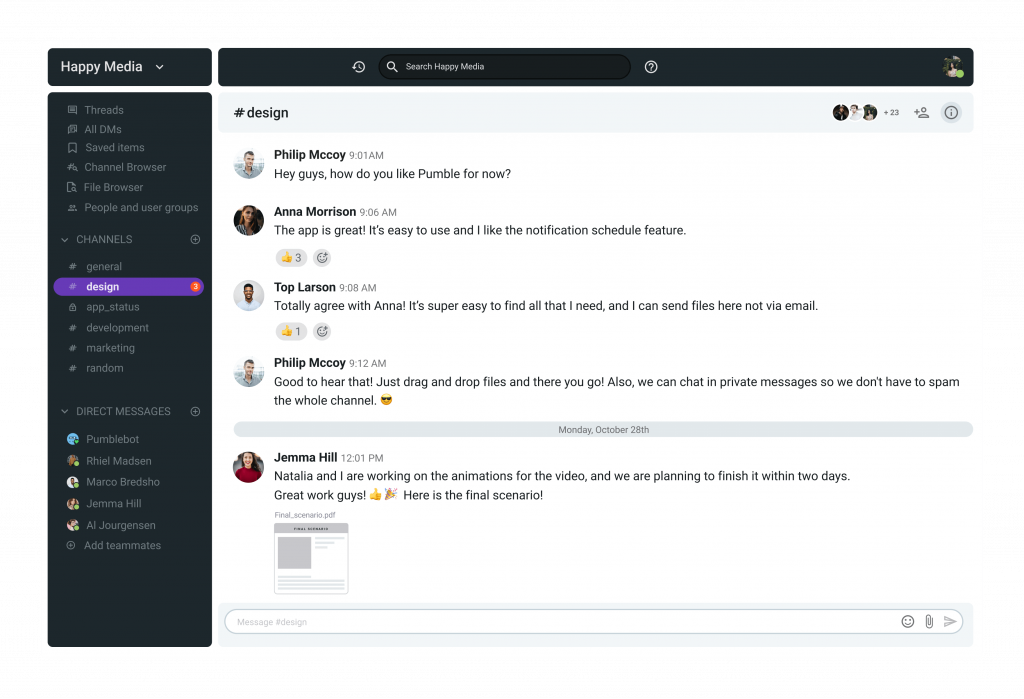
Task: Click Philip Mccoy's avatar at 9:01 AM
Action: (x=249, y=163)
